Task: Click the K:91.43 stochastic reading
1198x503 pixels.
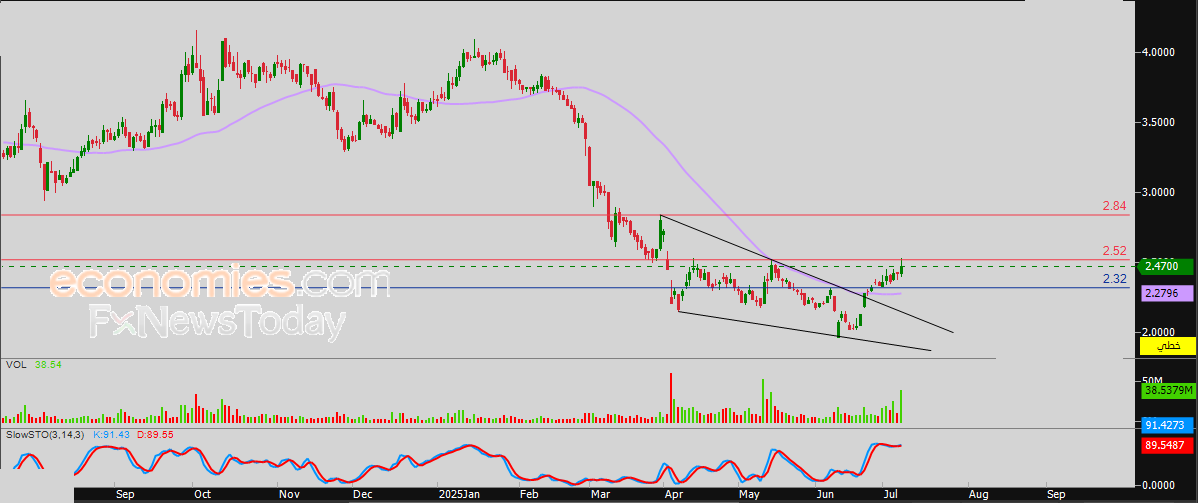Action: click(x=112, y=434)
